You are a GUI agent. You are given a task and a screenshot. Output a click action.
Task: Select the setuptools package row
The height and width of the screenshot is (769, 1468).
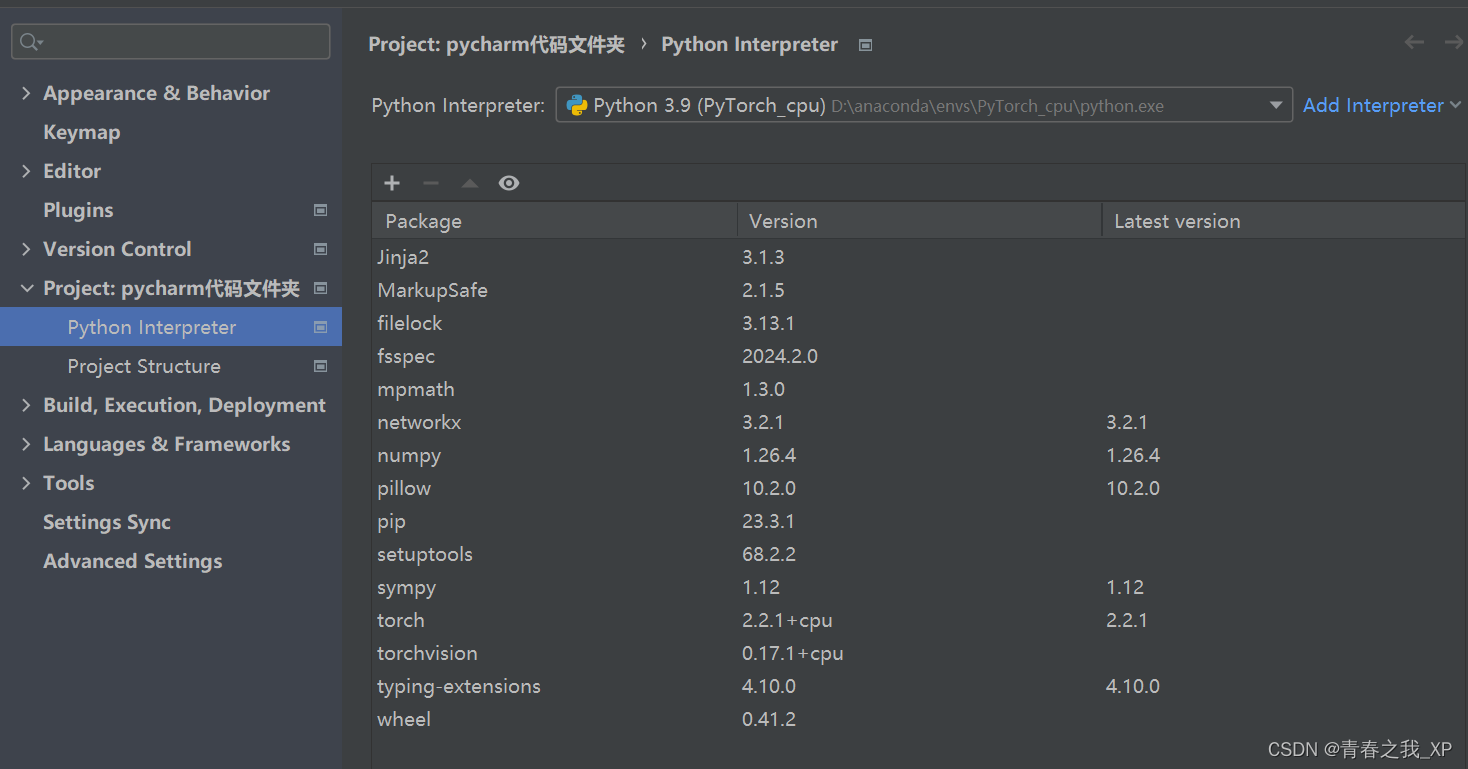918,554
